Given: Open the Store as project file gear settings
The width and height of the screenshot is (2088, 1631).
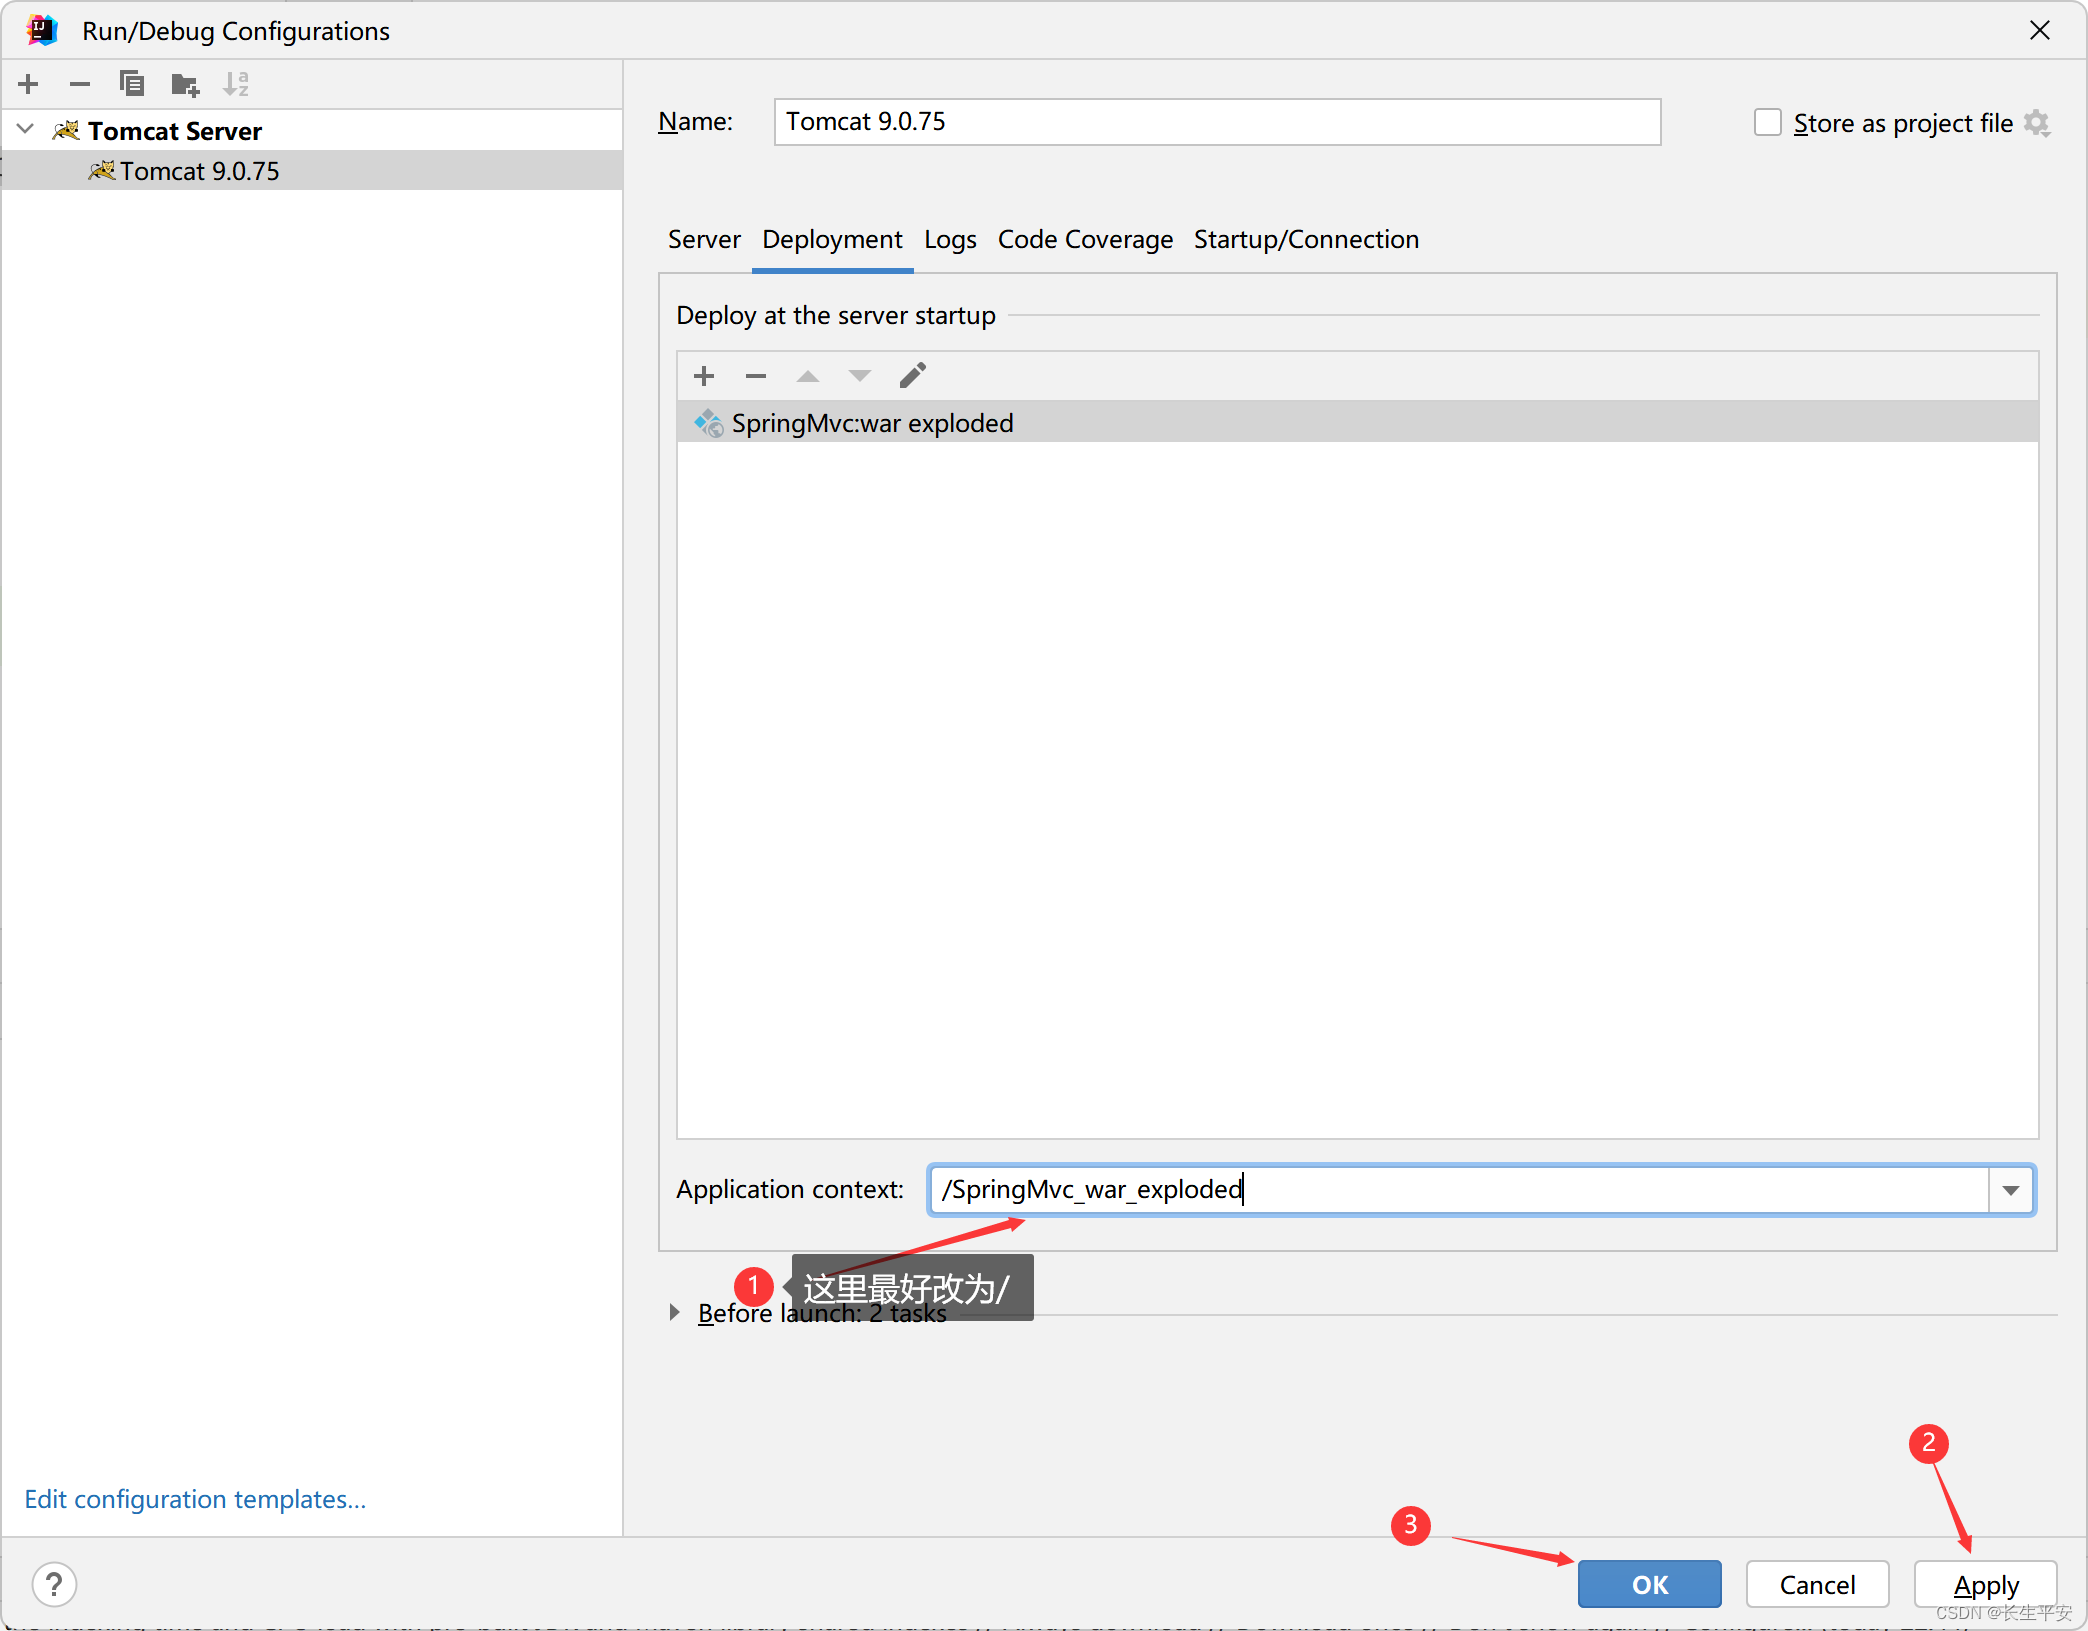Looking at the screenshot, I should 2037,123.
